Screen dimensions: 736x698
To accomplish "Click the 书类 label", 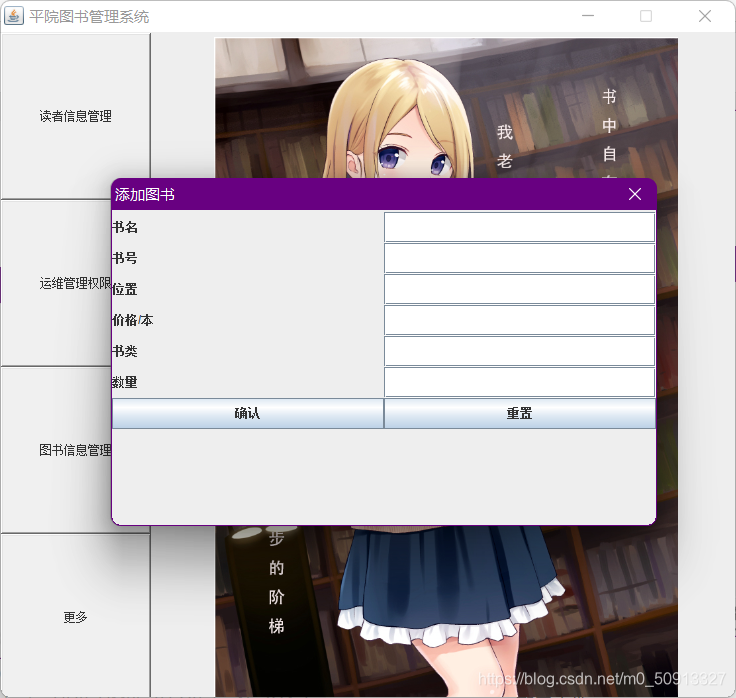I will [x=125, y=351].
